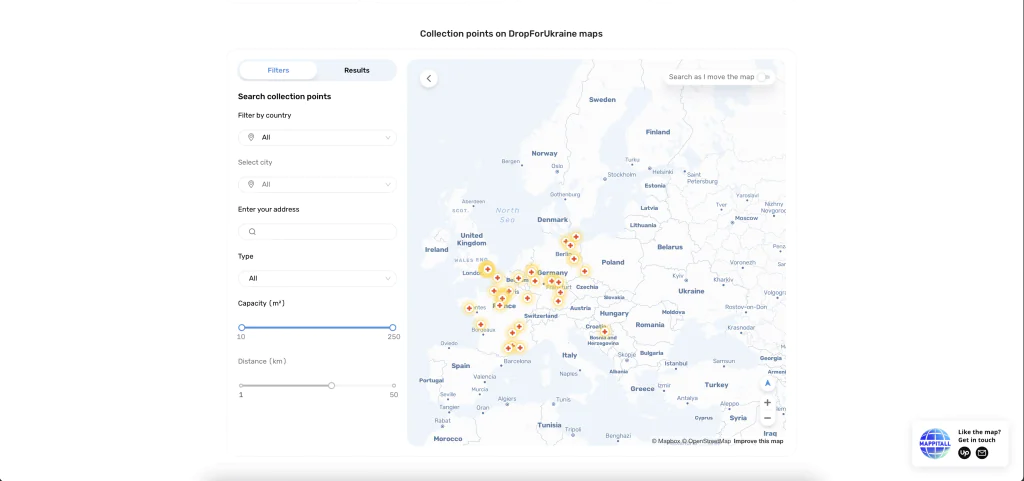Screen dimensions: 1024x481
Task: Click the 'Like the map? Get in touch' text
Action: [x=979, y=436]
